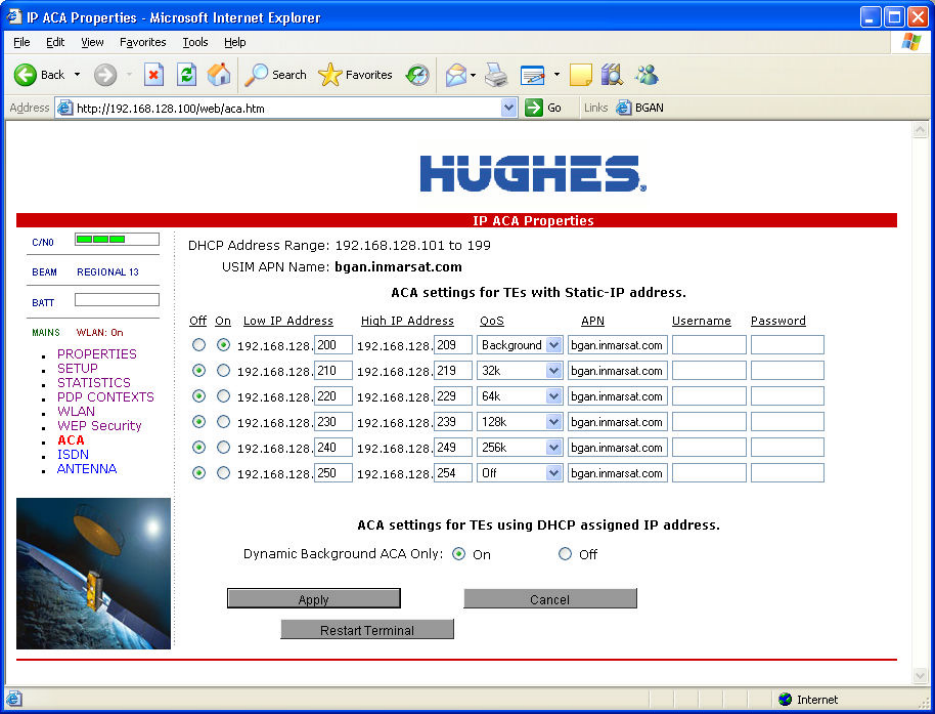Click the C/N0 signal strength bar
This screenshot has width=935, height=714.
[117, 239]
